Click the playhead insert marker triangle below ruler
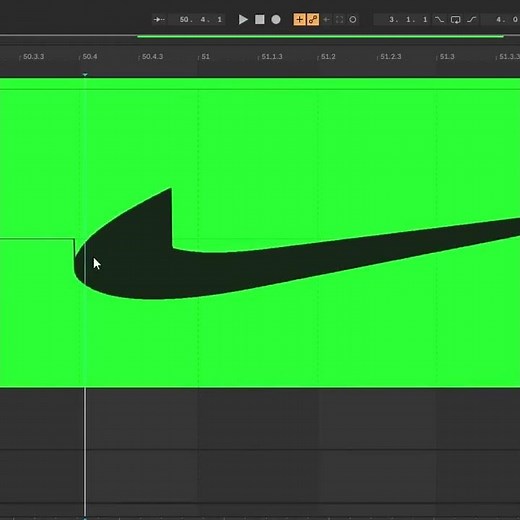The image size is (520, 520). click(x=85, y=75)
